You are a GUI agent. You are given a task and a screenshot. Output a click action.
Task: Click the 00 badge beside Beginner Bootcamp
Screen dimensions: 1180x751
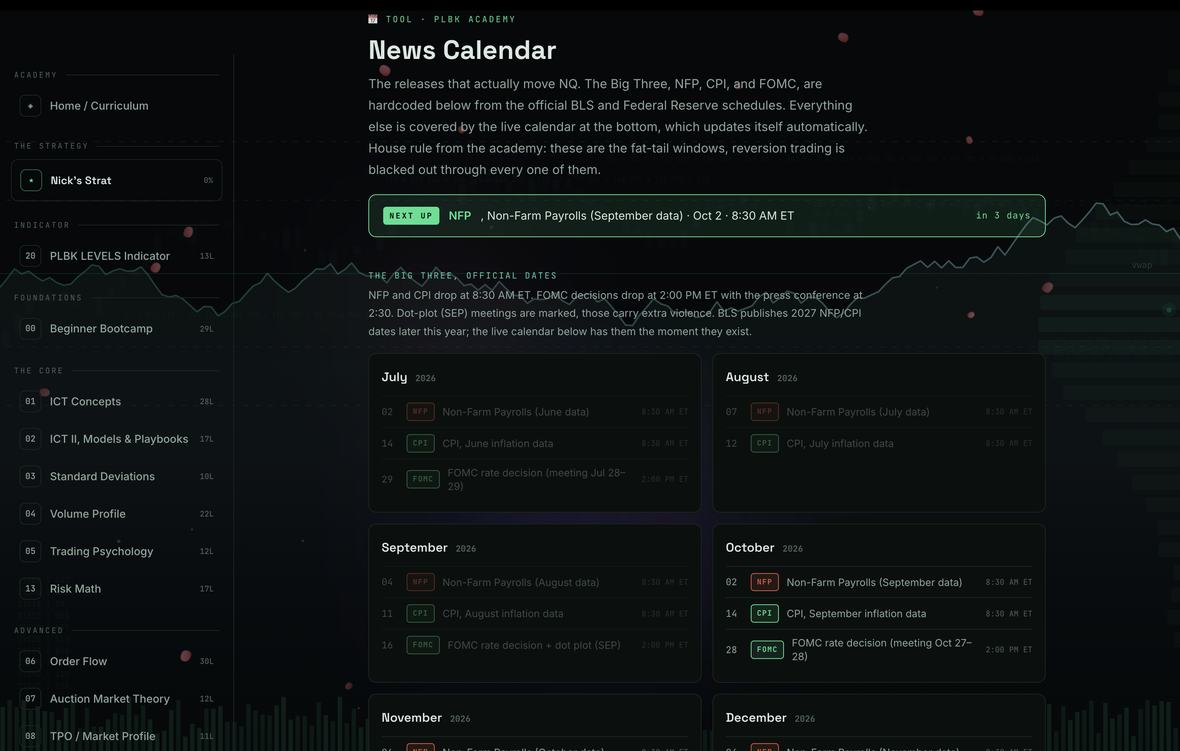coord(30,329)
